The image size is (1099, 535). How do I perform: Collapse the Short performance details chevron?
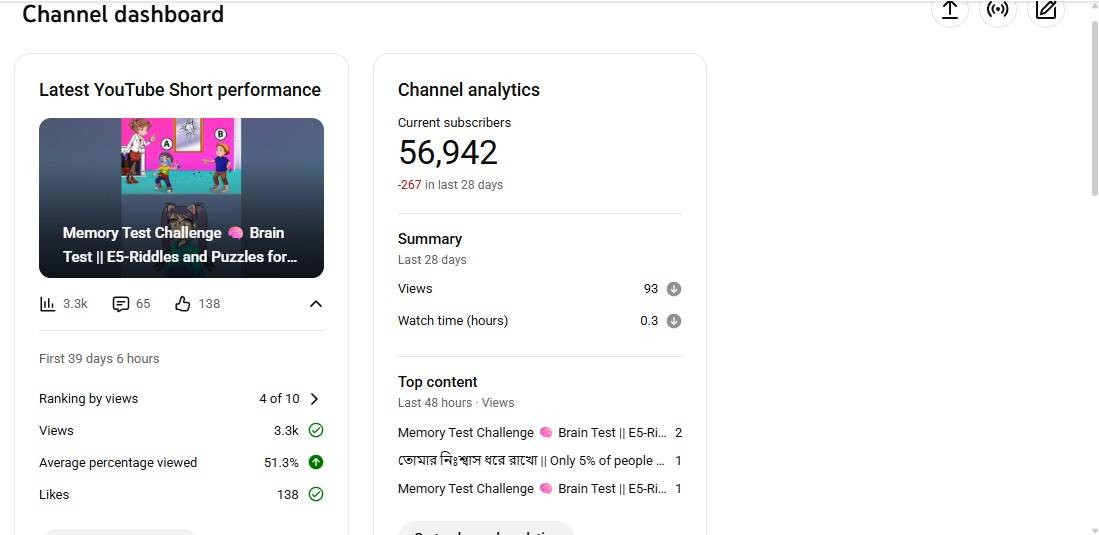coord(315,304)
